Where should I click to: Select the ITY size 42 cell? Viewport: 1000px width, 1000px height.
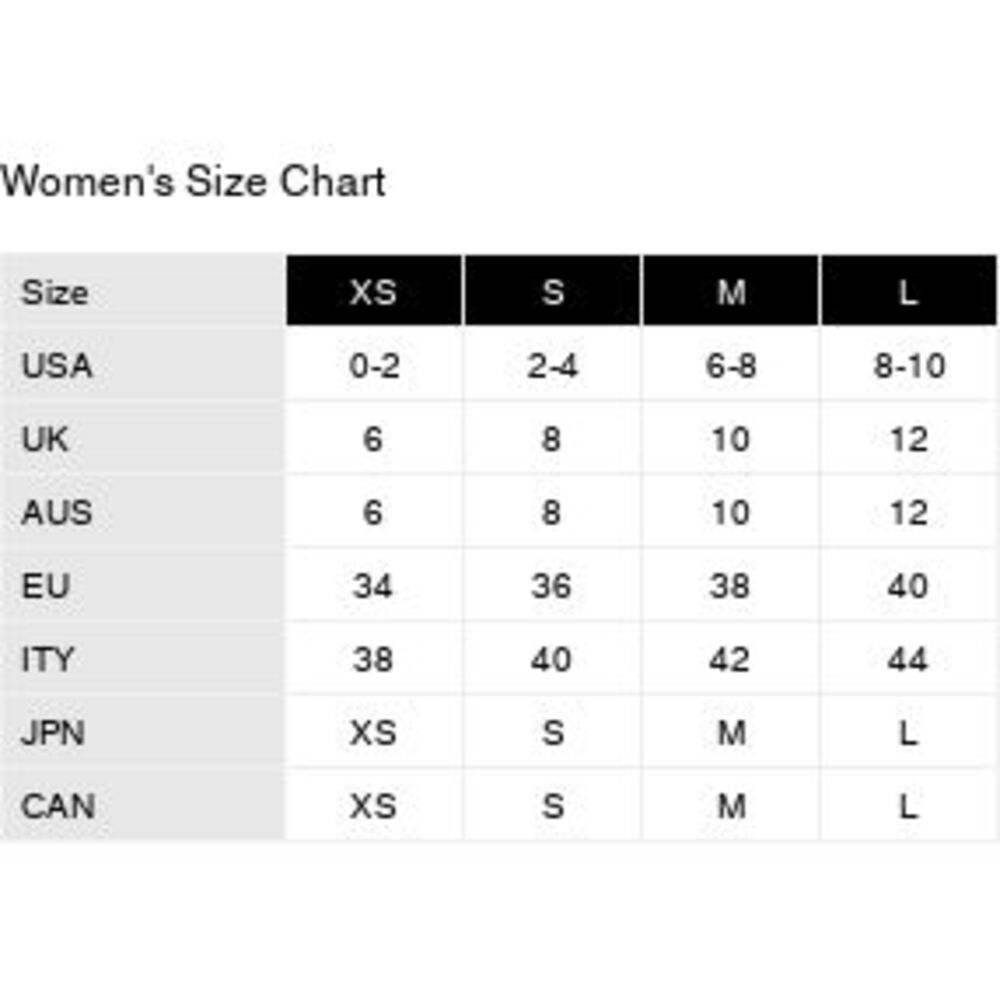730,659
